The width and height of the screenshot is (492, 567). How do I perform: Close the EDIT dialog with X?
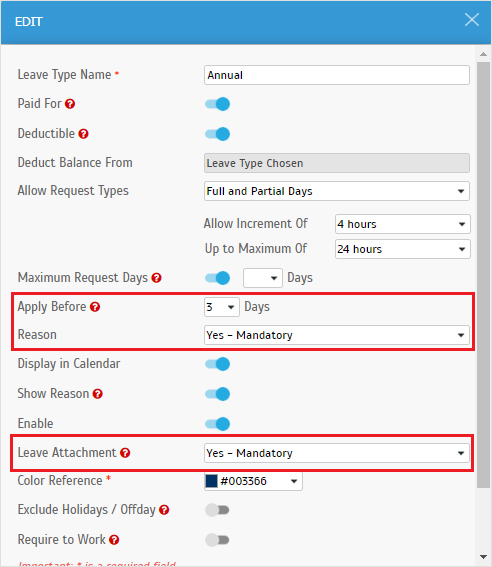coord(472,20)
